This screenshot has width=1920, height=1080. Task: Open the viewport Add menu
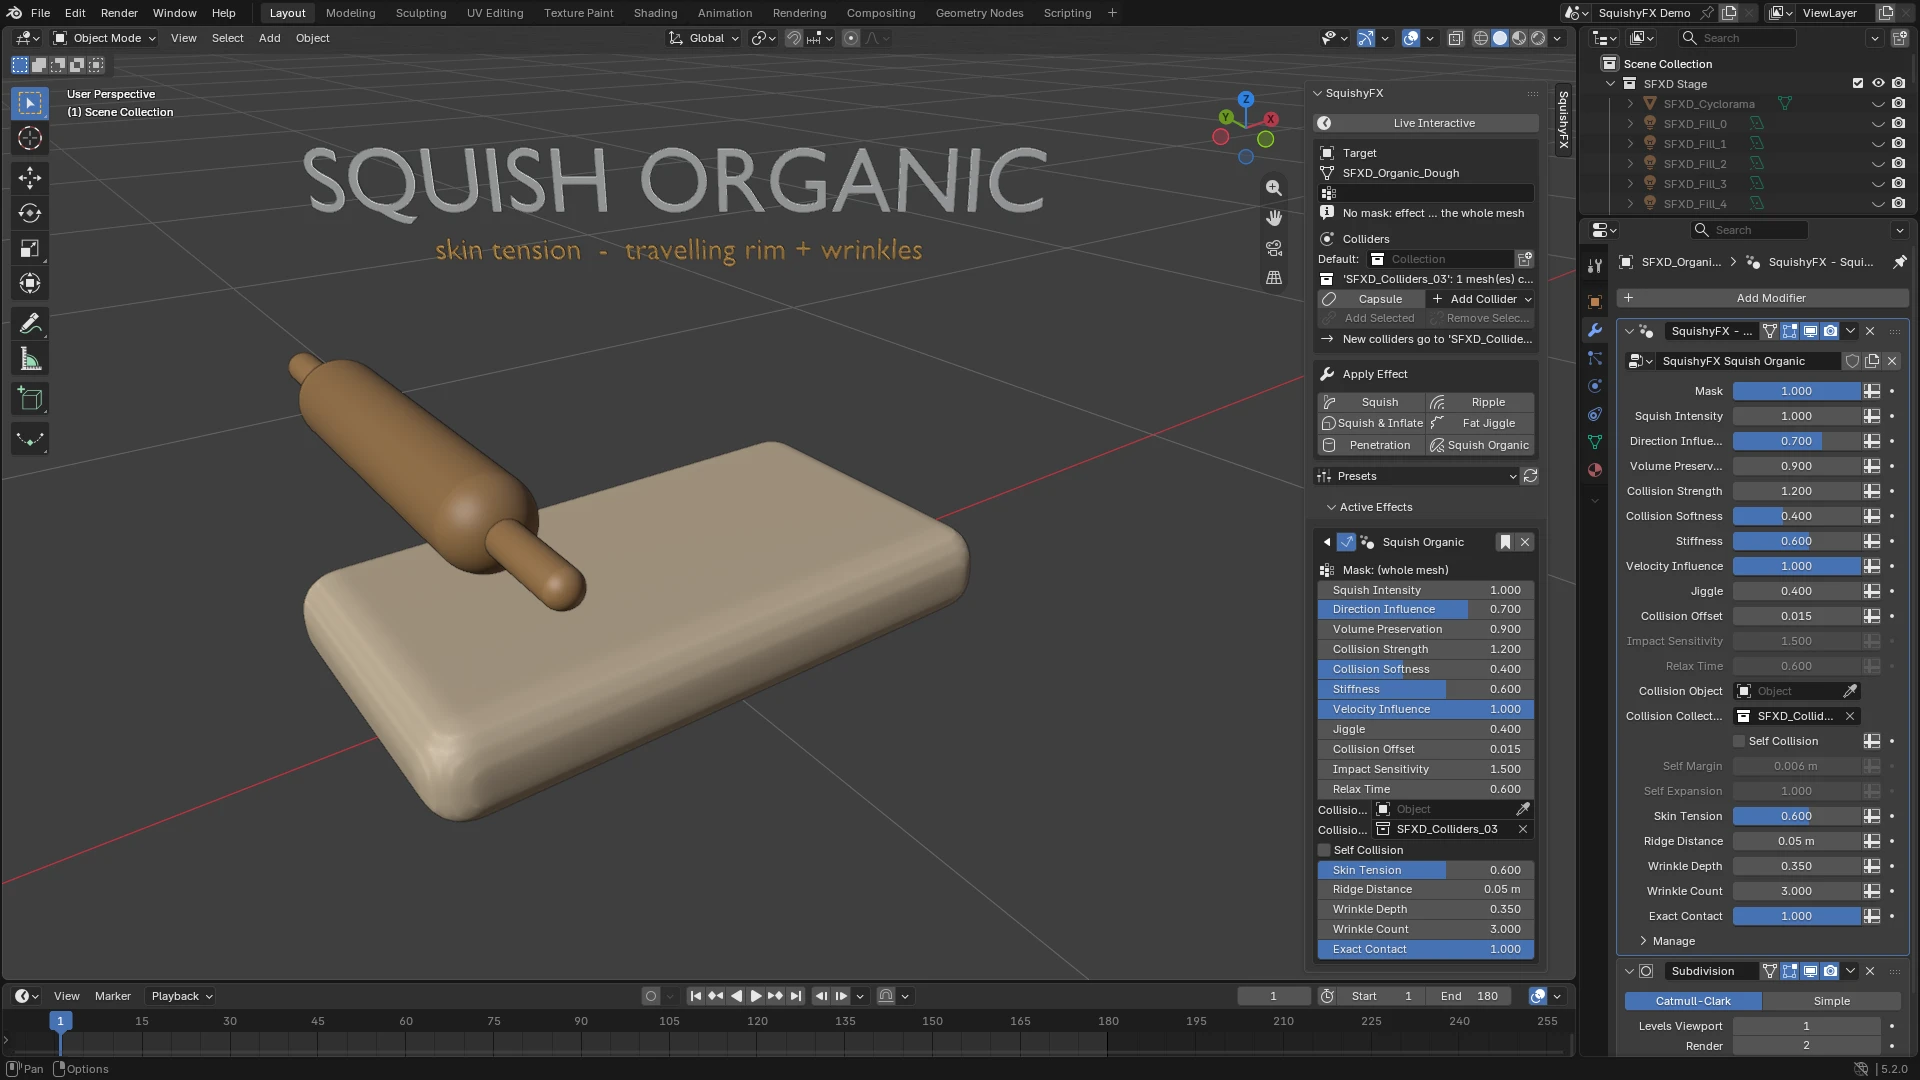[269, 38]
